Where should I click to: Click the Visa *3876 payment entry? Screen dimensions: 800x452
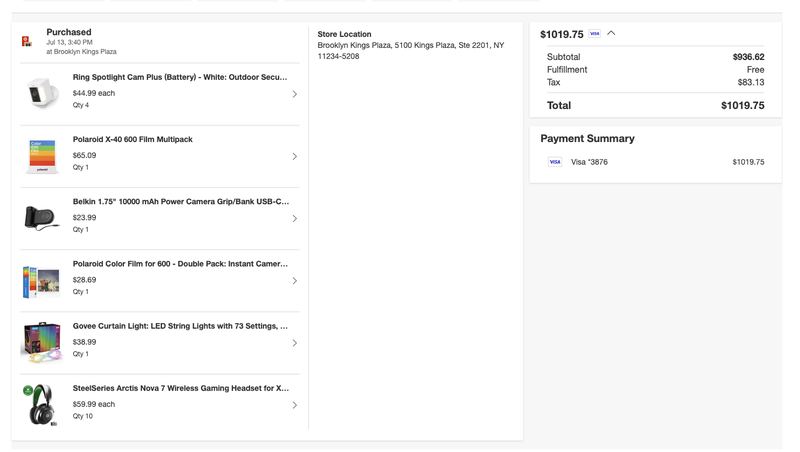coord(656,162)
